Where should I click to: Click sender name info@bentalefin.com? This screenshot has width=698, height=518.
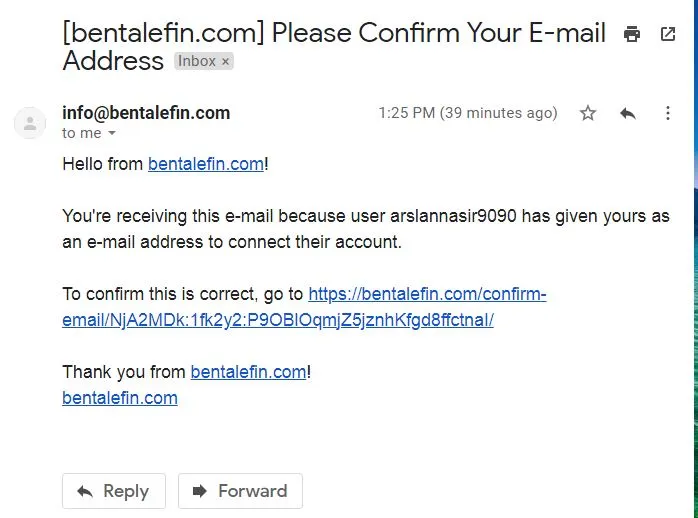pyautogui.click(x=146, y=113)
